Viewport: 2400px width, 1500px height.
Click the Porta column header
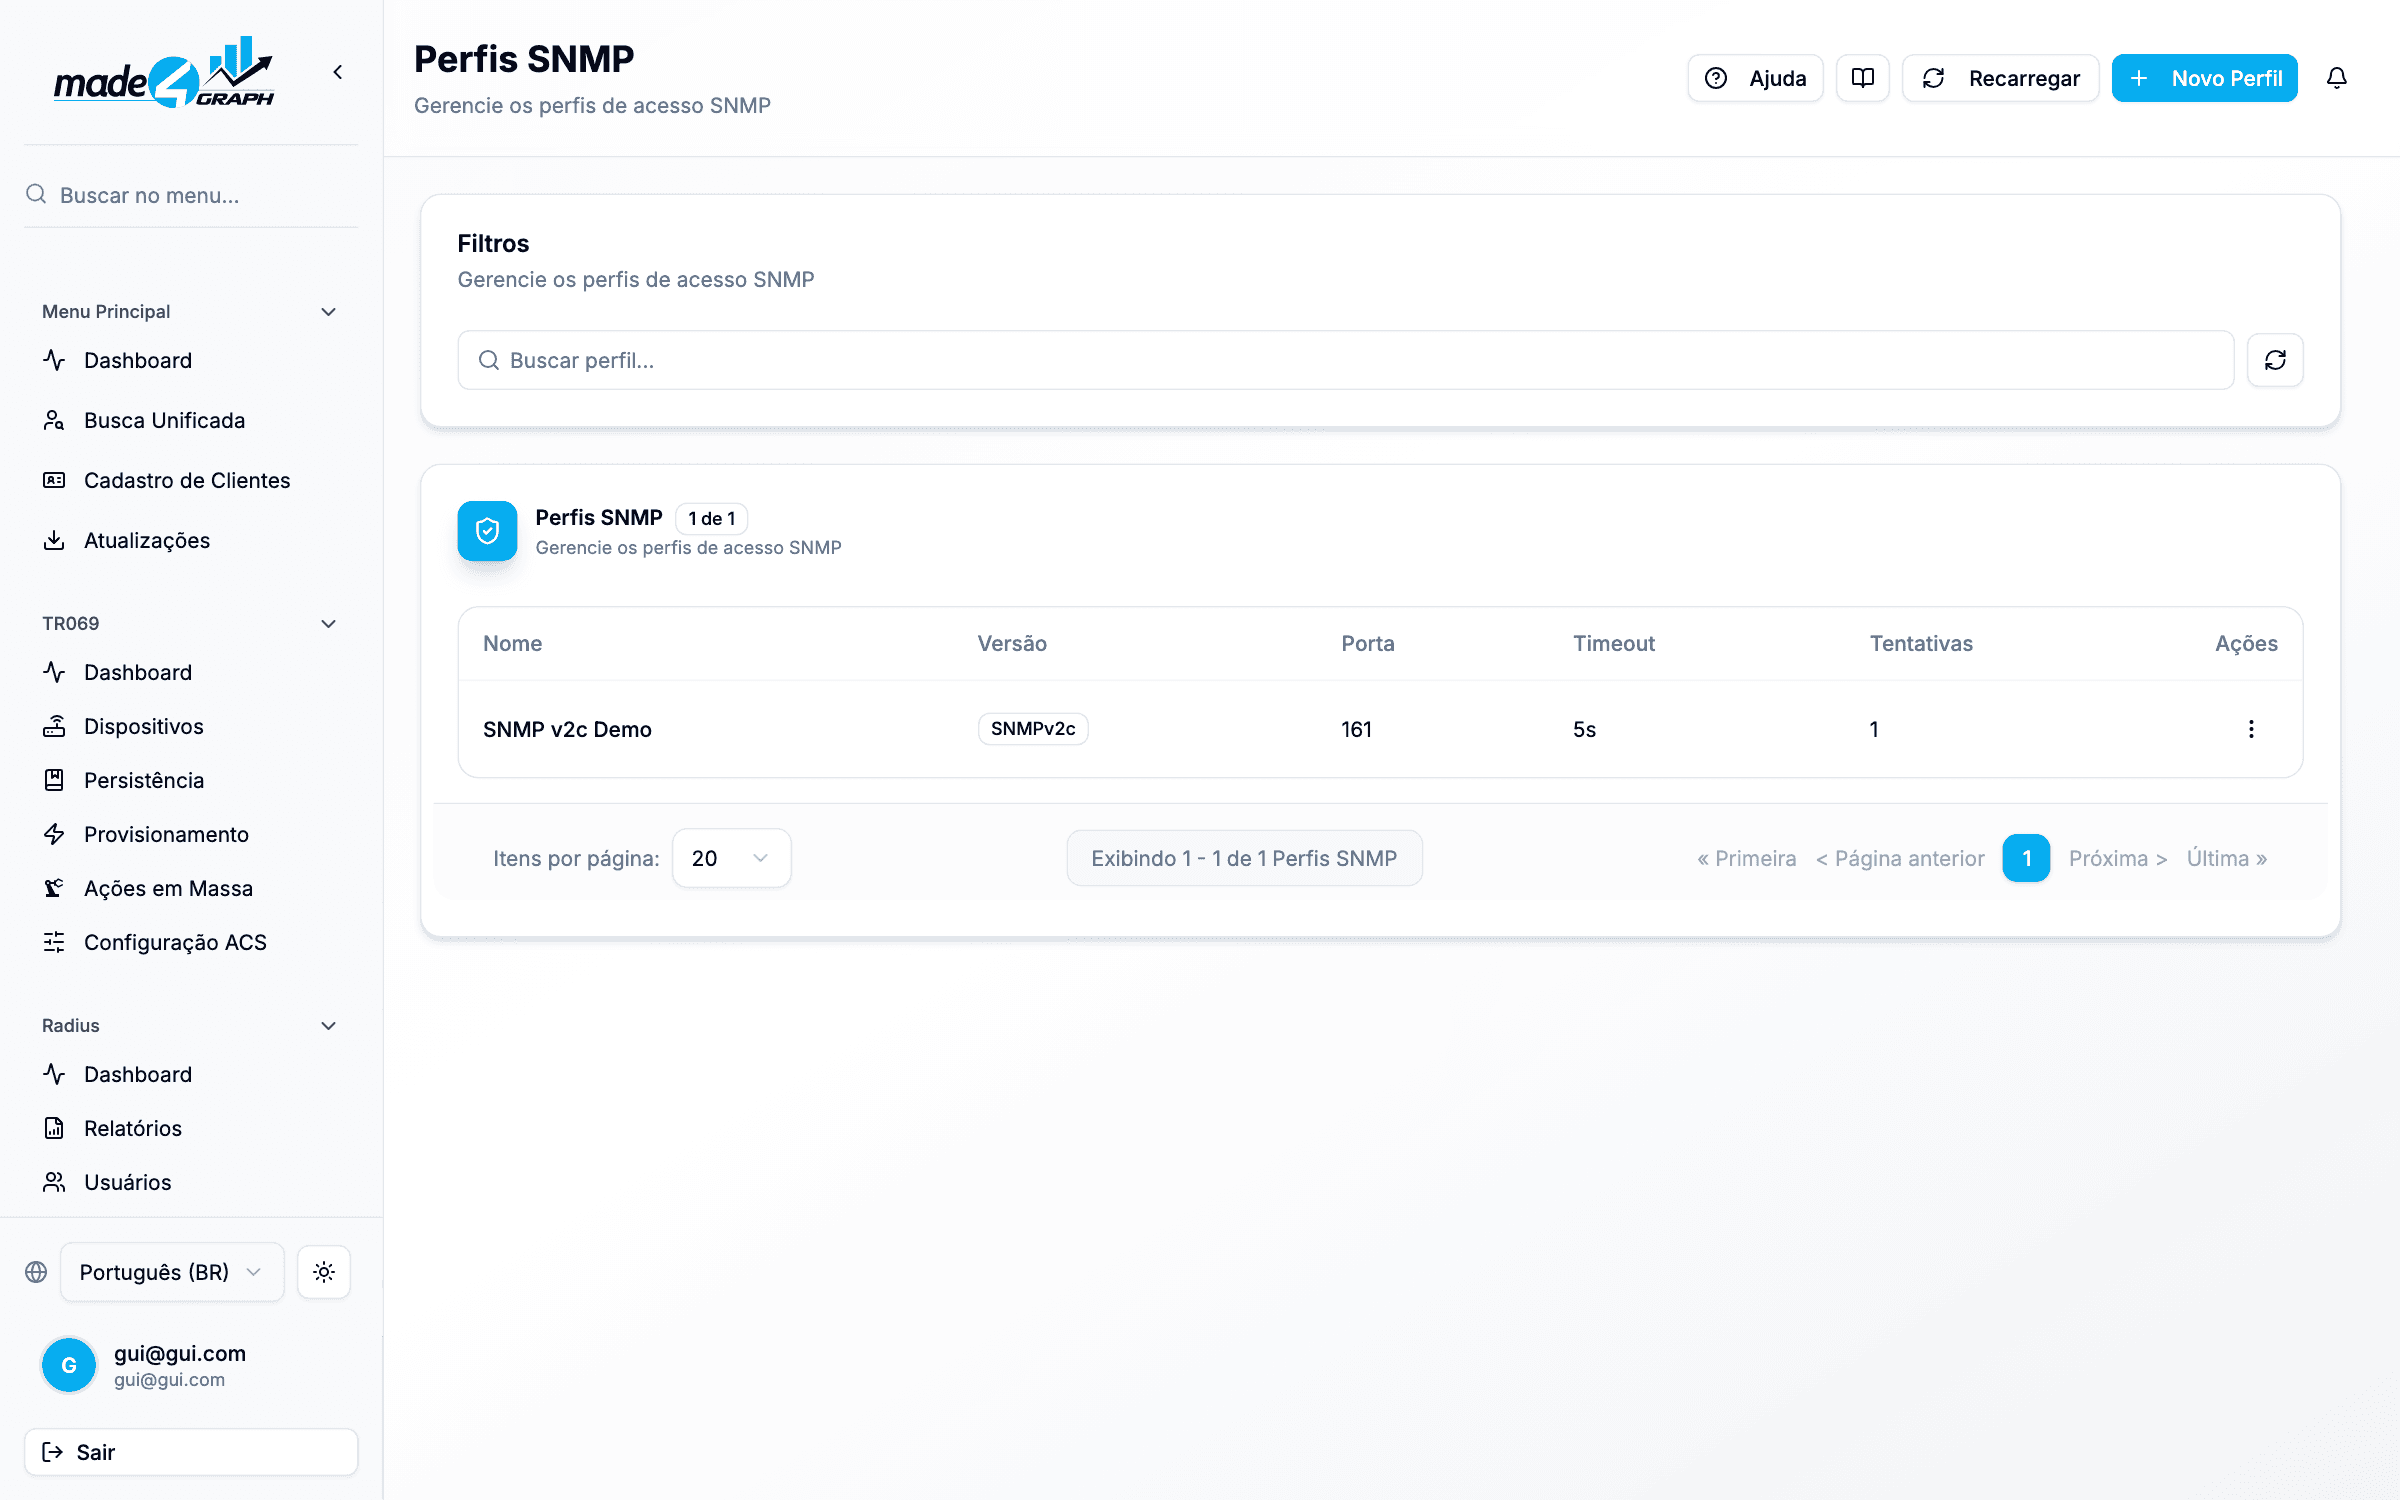pyautogui.click(x=1367, y=643)
